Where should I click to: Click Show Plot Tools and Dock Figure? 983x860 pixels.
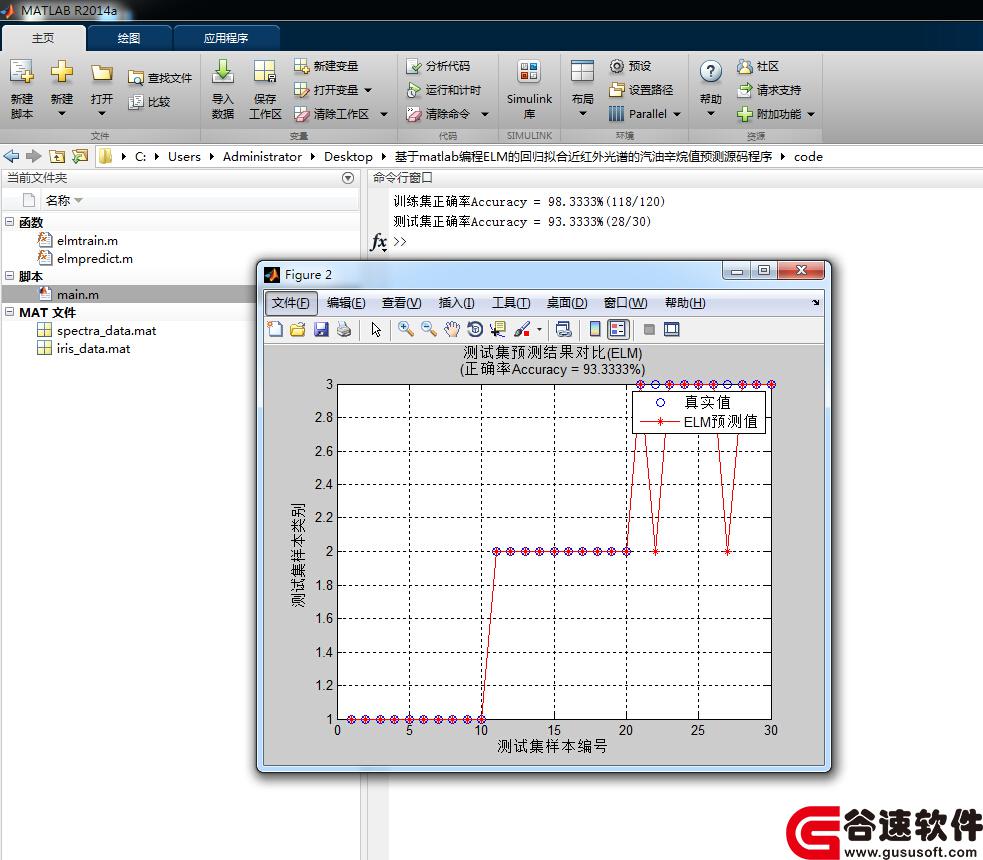coord(671,329)
